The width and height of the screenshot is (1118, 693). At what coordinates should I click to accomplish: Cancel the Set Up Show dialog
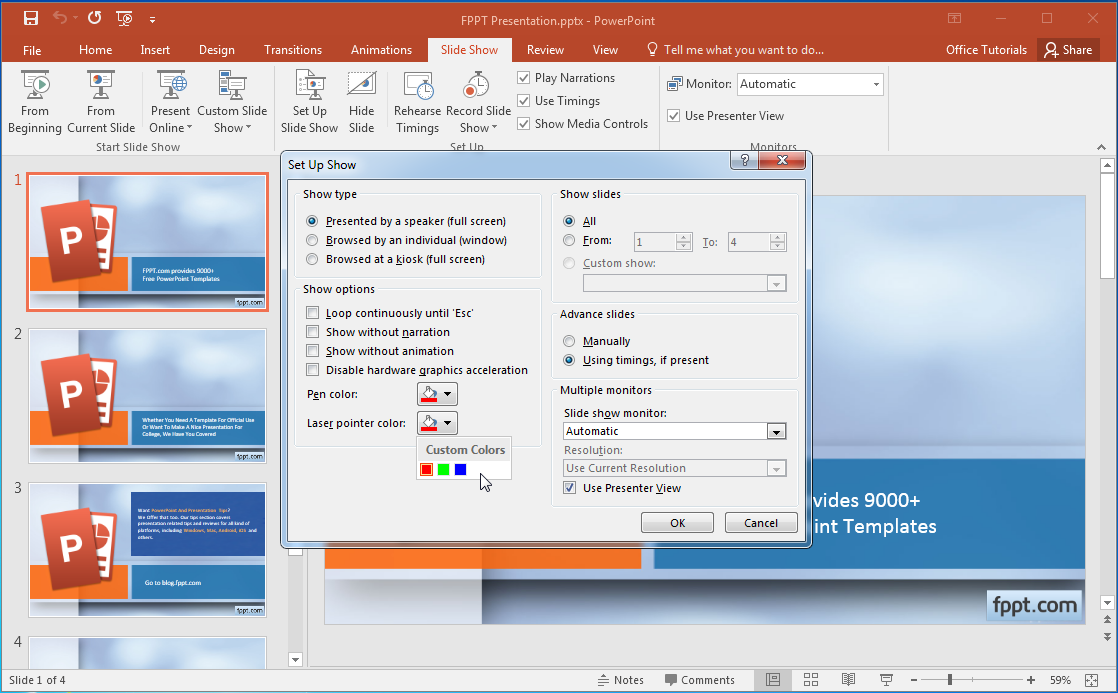tap(761, 522)
